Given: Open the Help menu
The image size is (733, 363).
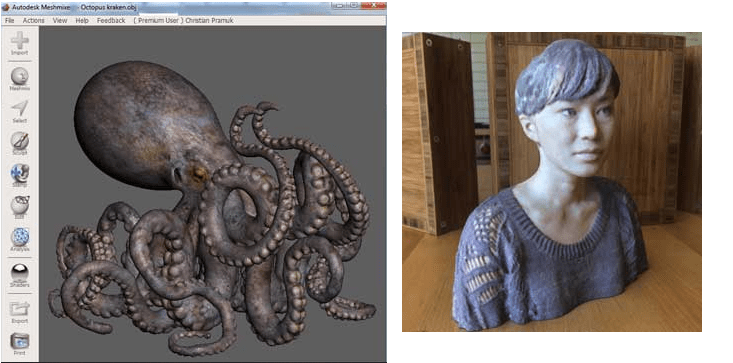Looking at the screenshot, I should tap(82, 21).
